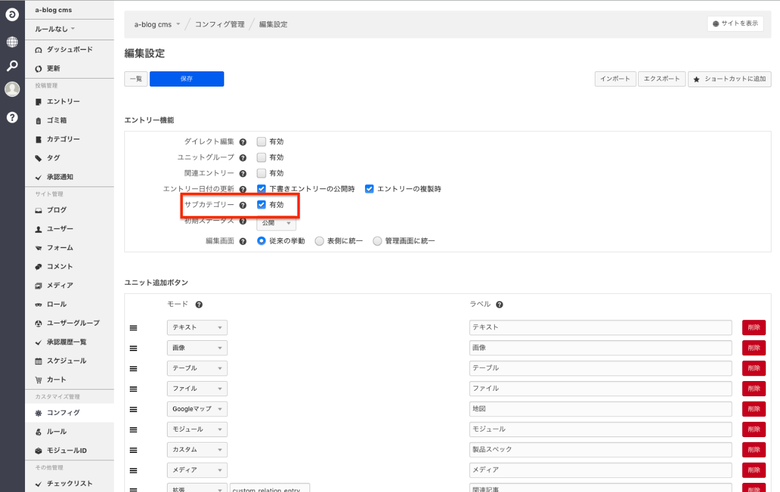Open メディア management
Screen dimensions: 780x492
coord(70,286)
